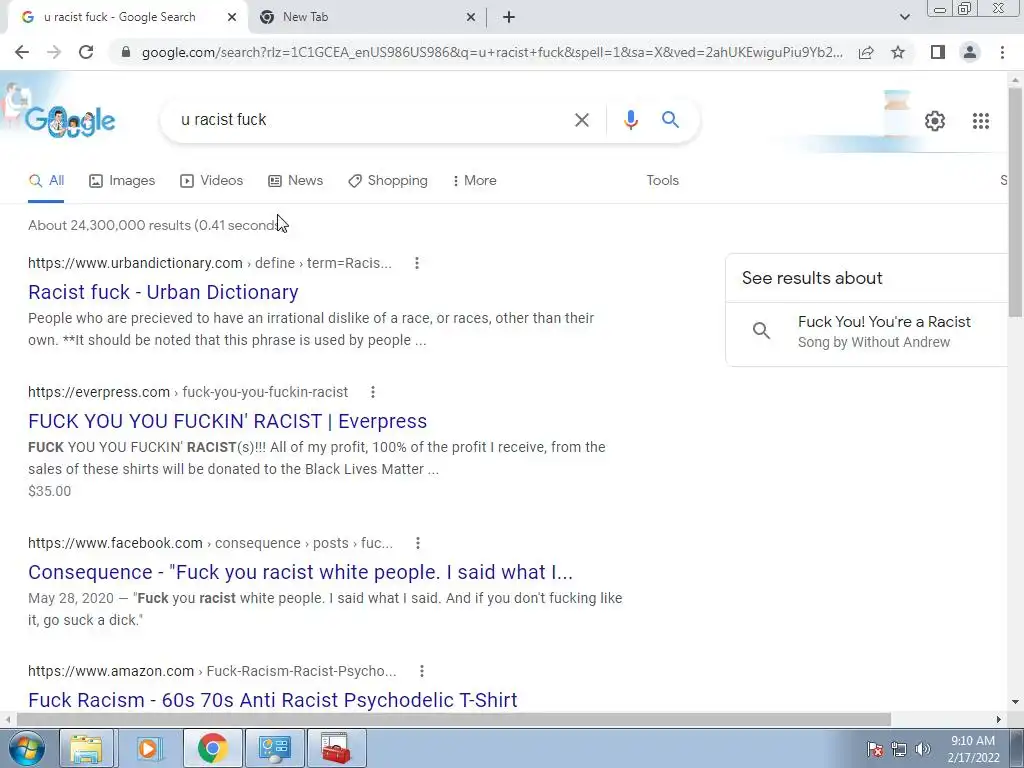Close the New Tab tab
This screenshot has width=1024, height=768.
(x=470, y=17)
